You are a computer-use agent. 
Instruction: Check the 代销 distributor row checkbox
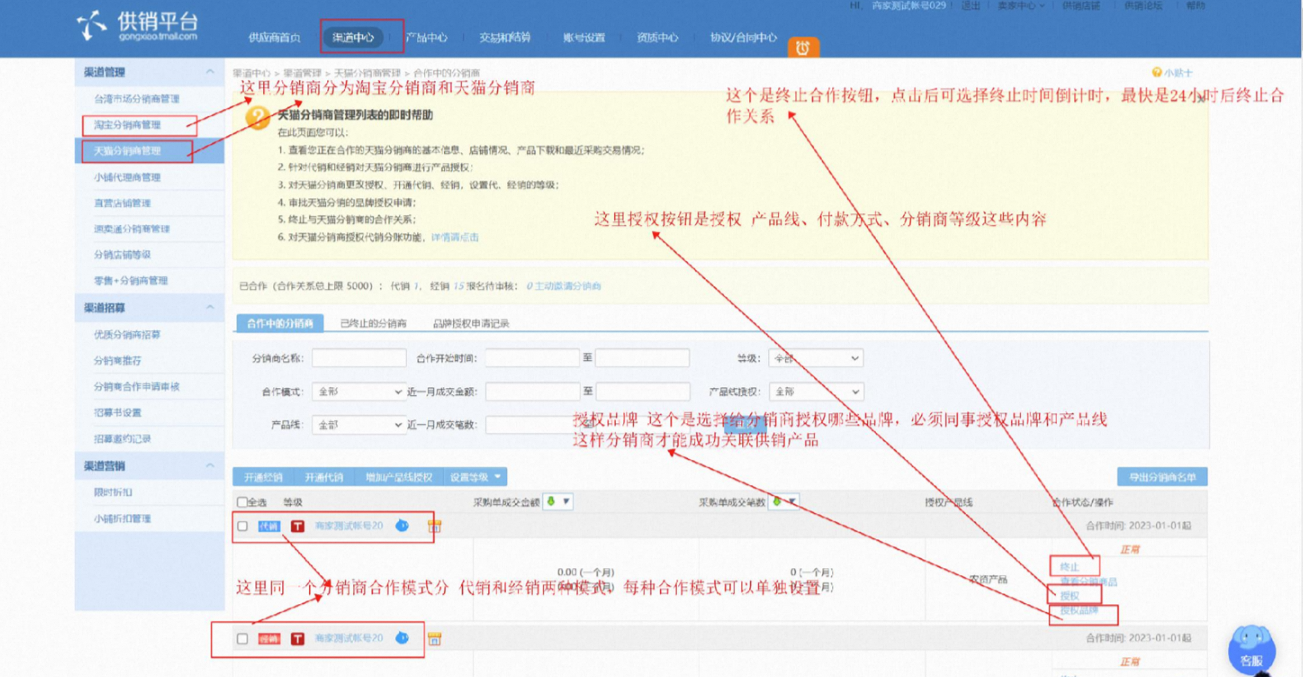(x=242, y=526)
